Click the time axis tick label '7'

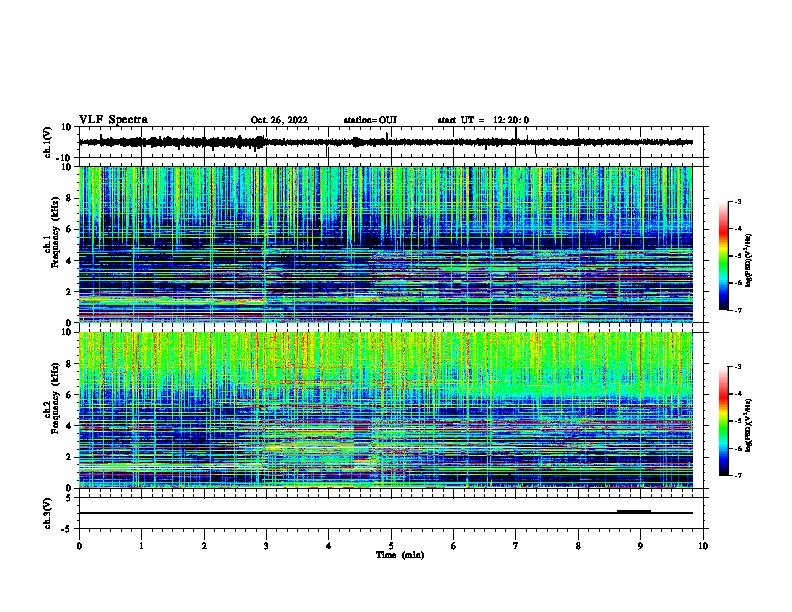[516, 546]
